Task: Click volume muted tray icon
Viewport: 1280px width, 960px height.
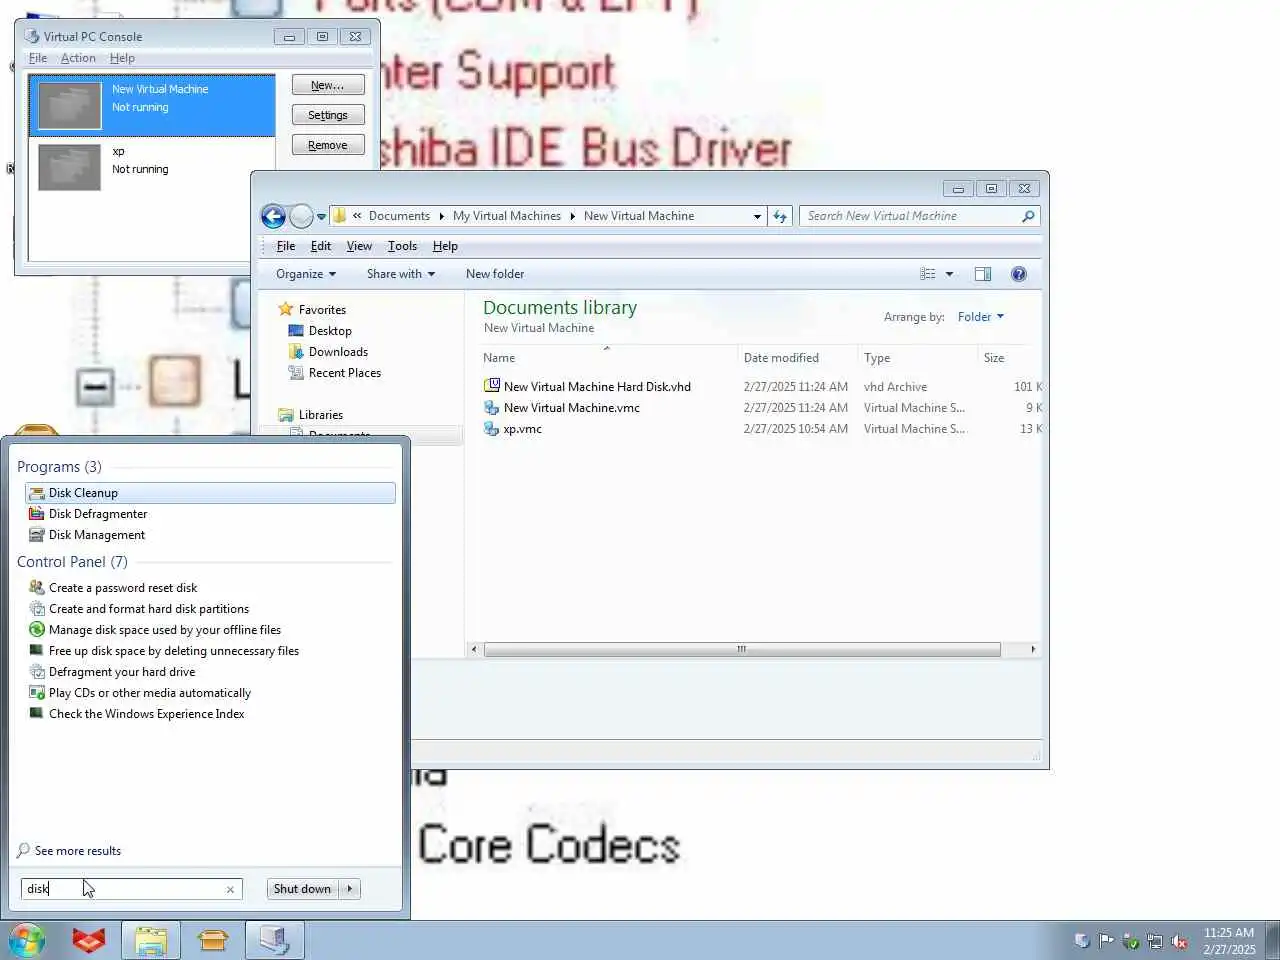Action: 1179,941
